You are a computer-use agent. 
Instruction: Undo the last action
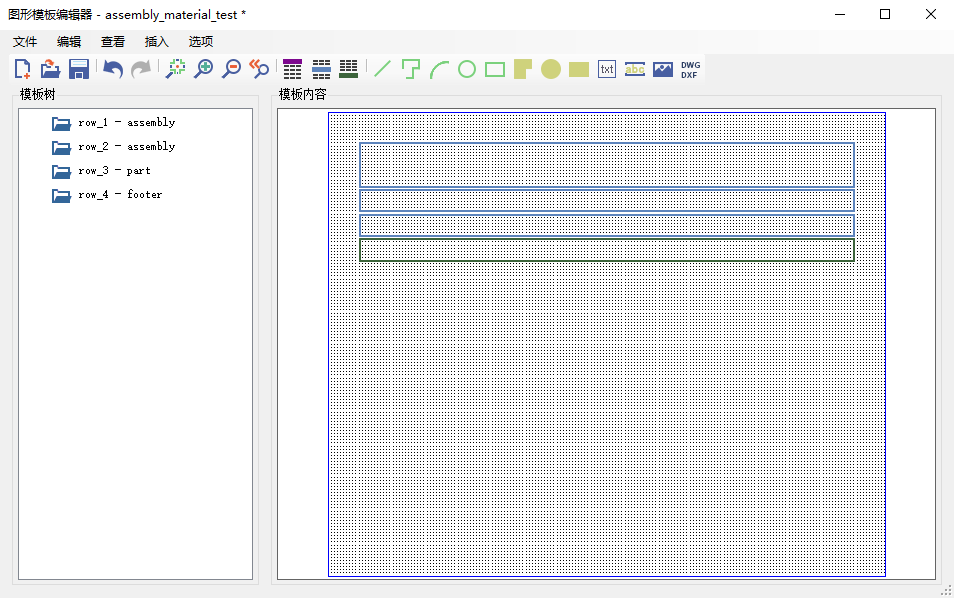(113, 69)
